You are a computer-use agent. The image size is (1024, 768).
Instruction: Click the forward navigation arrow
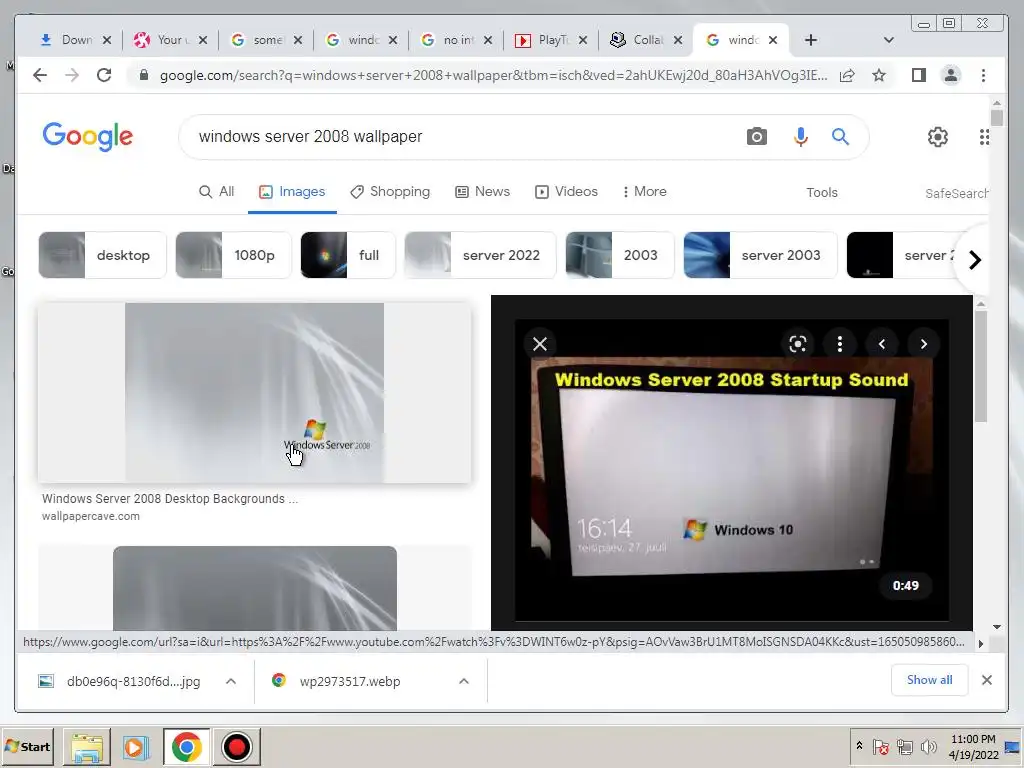72,75
